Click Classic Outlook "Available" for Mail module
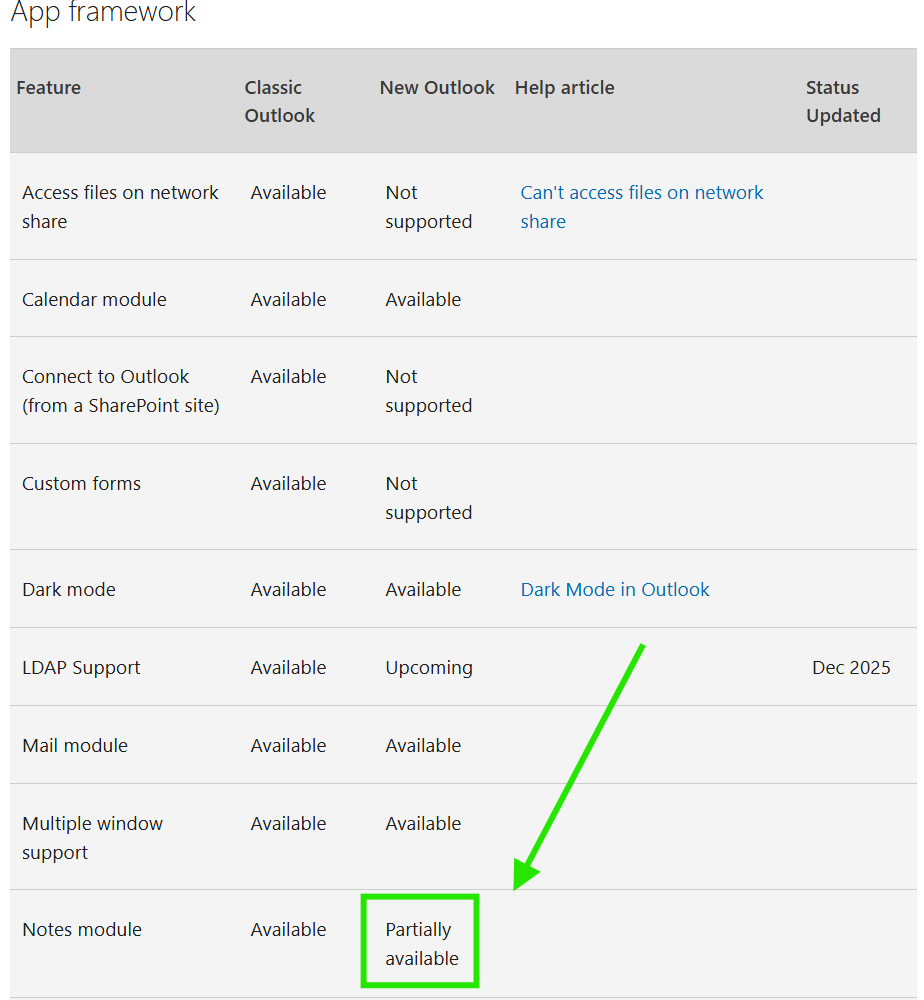Screen dimensions: 924x1000 (x=288, y=745)
